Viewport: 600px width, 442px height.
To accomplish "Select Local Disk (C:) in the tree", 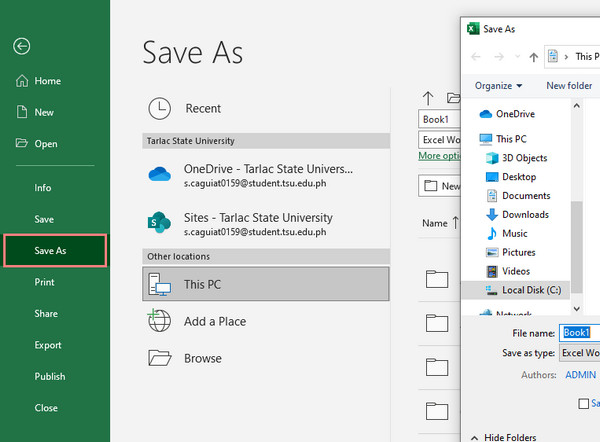I will click(x=516, y=290).
